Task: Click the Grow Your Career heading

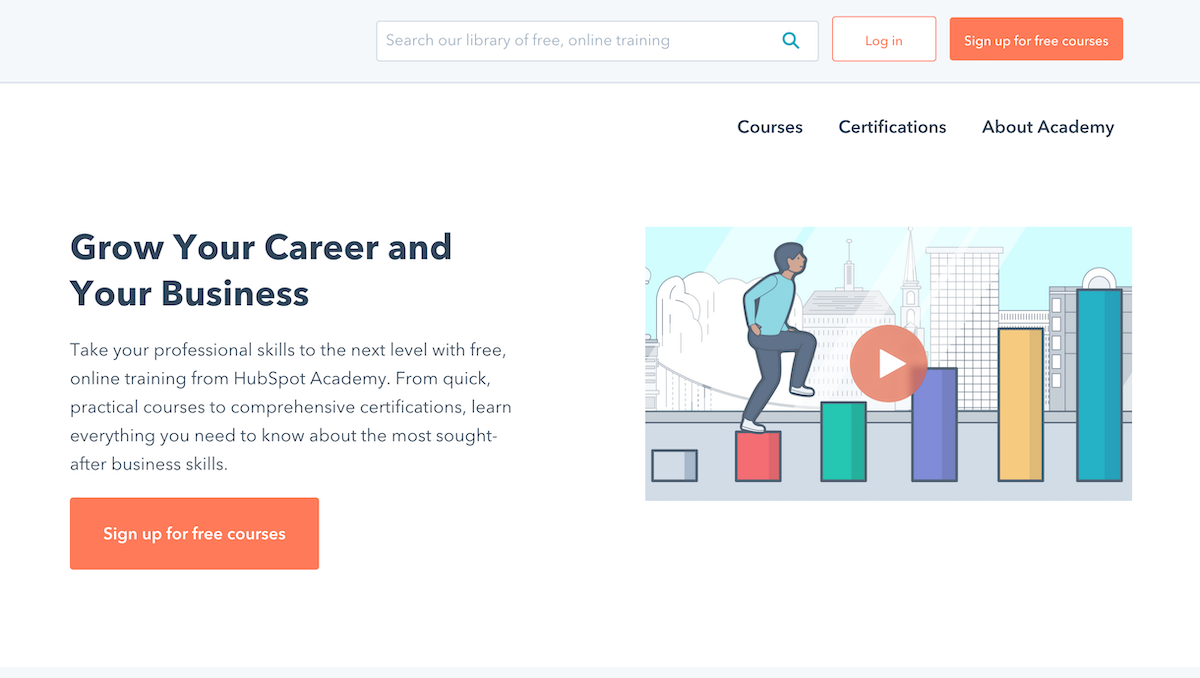Action: click(x=261, y=270)
